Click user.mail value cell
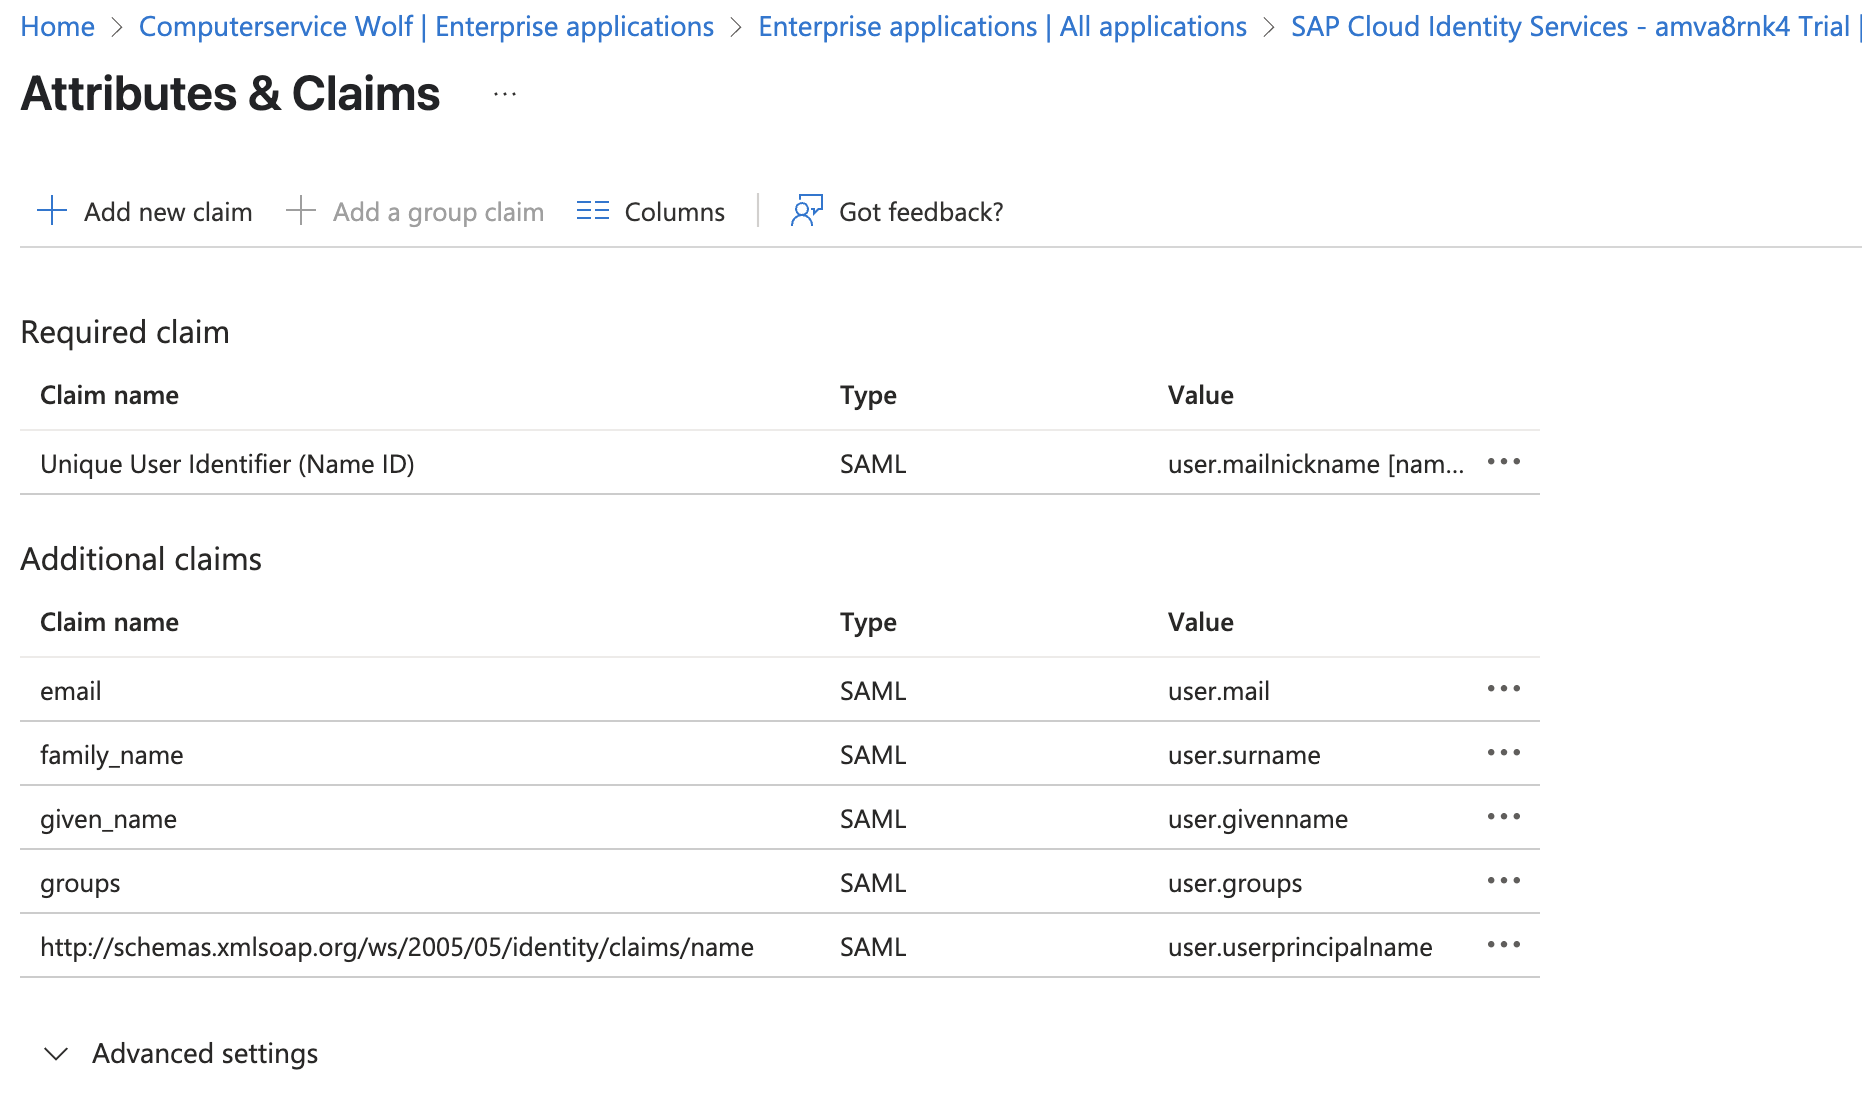 pyautogui.click(x=1219, y=691)
